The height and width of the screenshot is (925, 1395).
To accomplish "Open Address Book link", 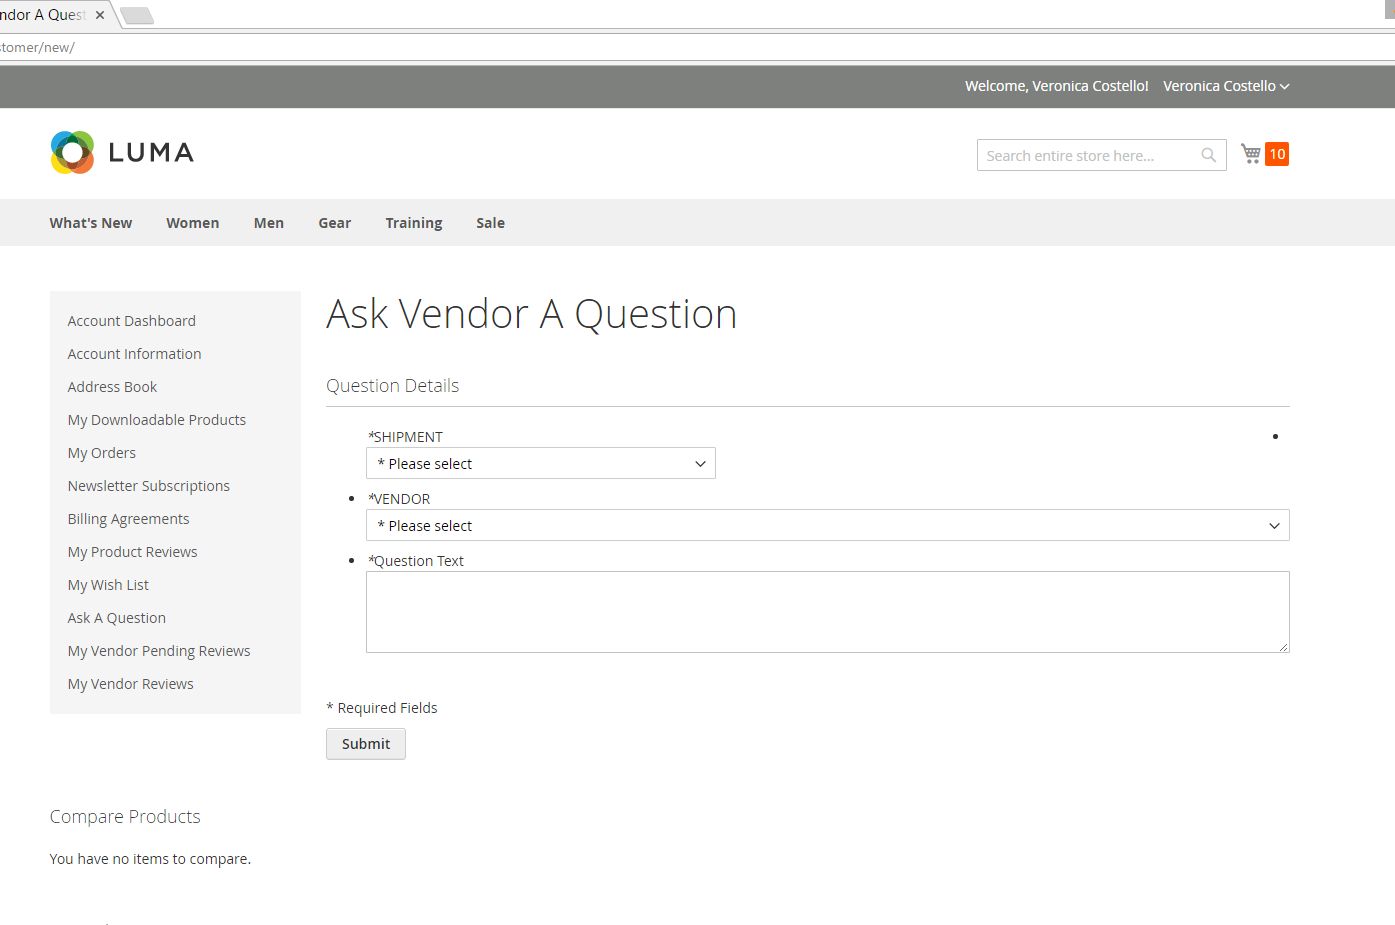I will pyautogui.click(x=113, y=387).
